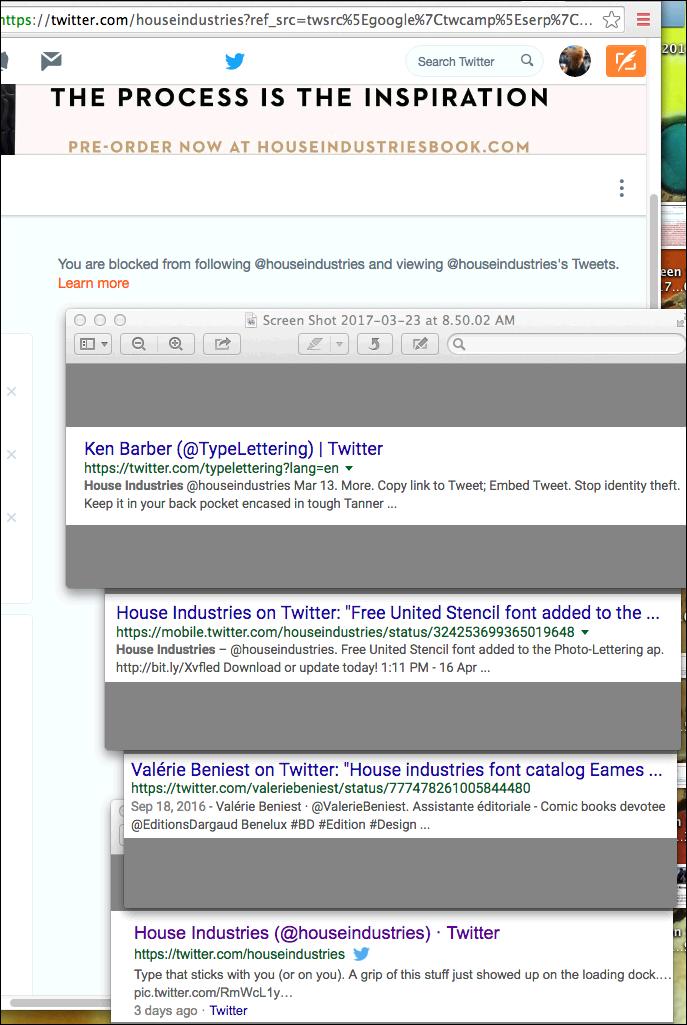Open dropdown arrow beside mobile.twitter.com URL

click(584, 632)
